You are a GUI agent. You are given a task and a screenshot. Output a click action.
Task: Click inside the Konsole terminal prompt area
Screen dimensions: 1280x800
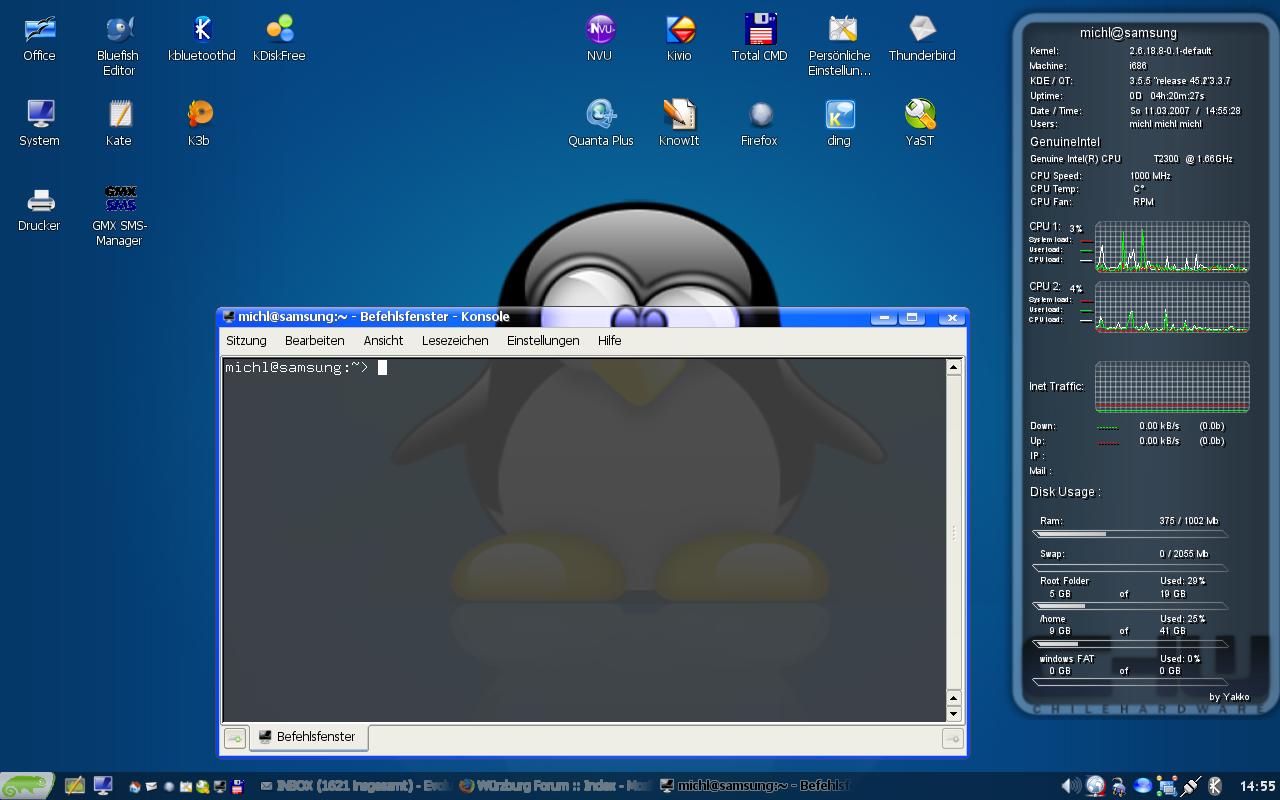pos(583,540)
